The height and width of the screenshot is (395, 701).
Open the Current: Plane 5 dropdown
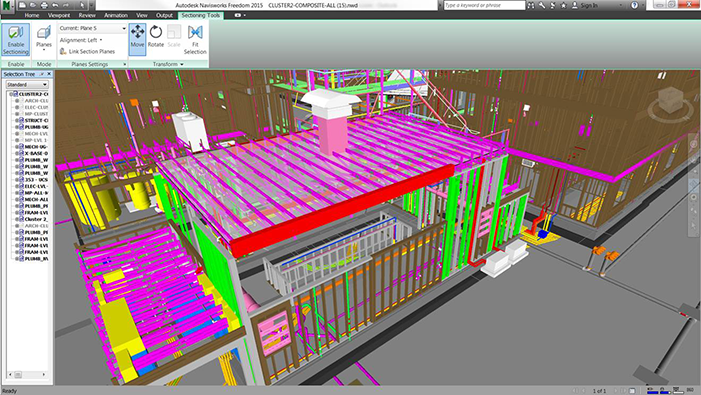coord(93,28)
